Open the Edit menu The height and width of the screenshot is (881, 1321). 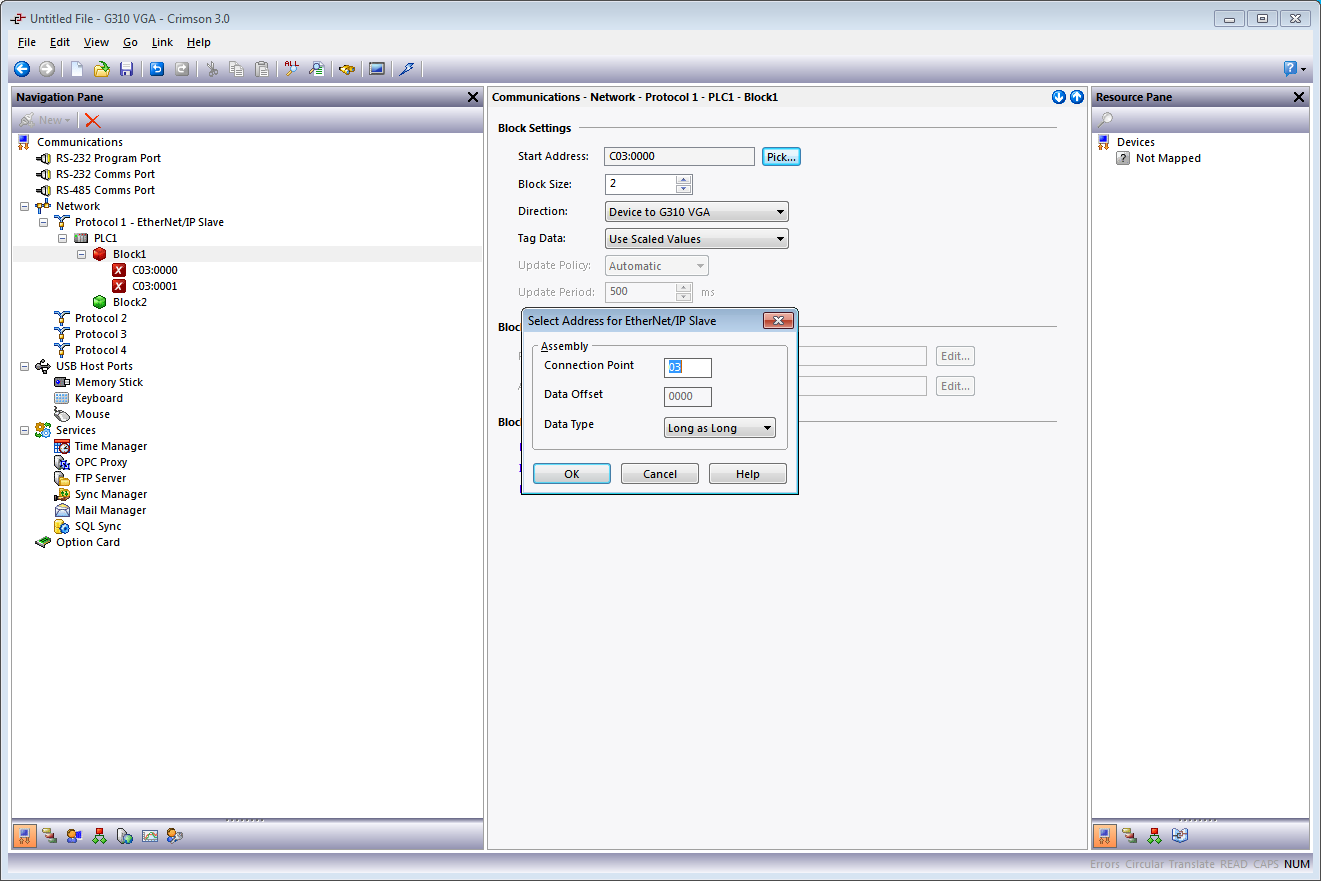(60, 42)
